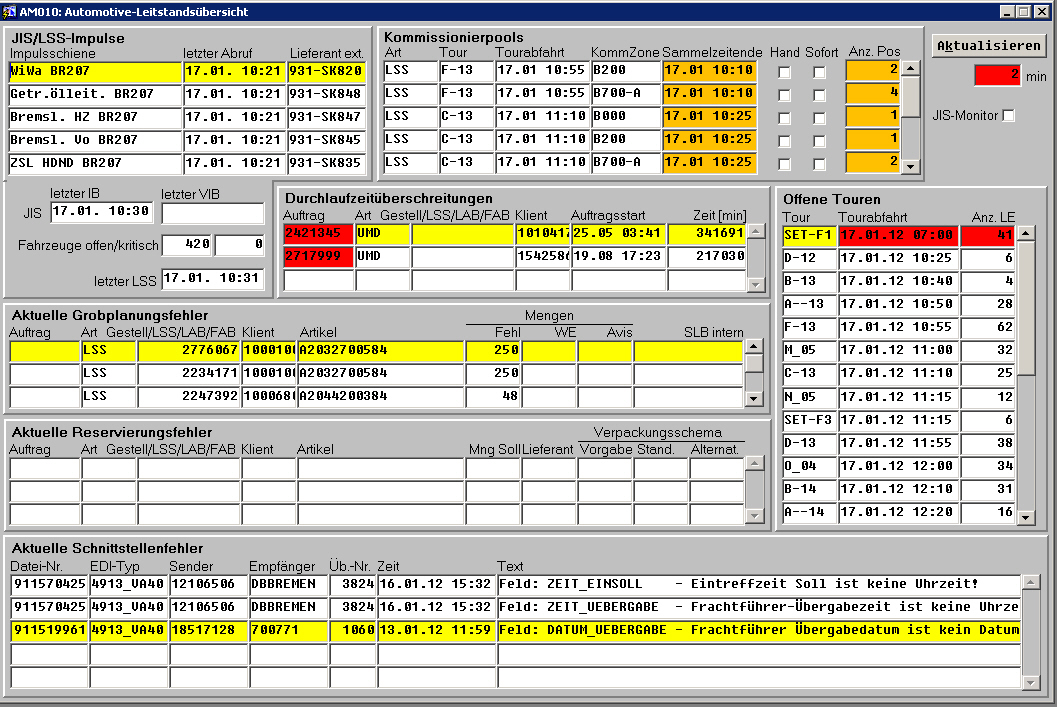Click the red refresh minutes field
Viewport: 1057px width, 707px height.
pos(997,76)
